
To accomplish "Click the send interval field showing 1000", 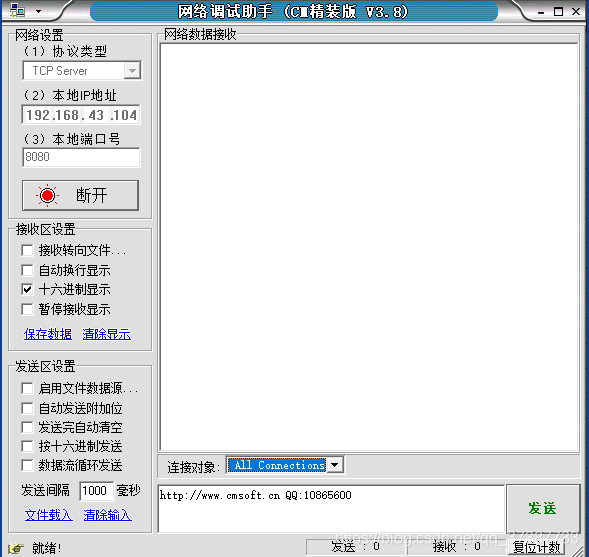I will [x=96, y=491].
